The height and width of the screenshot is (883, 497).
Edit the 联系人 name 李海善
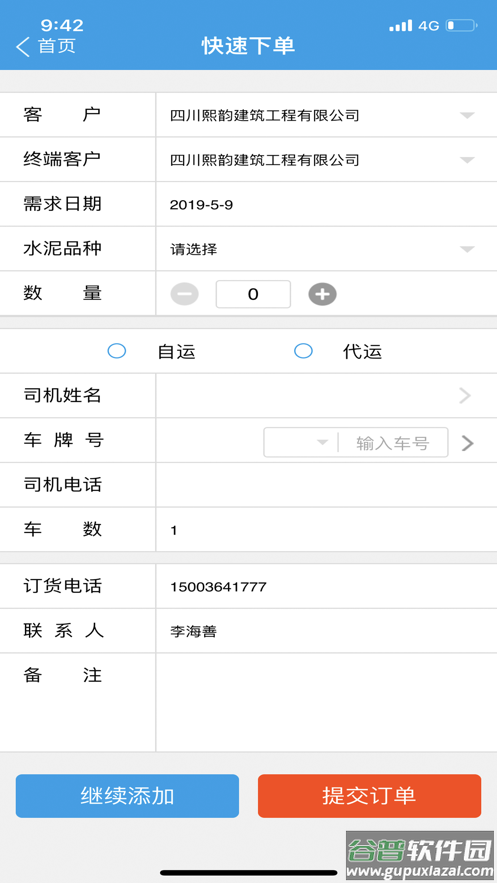pos(194,632)
